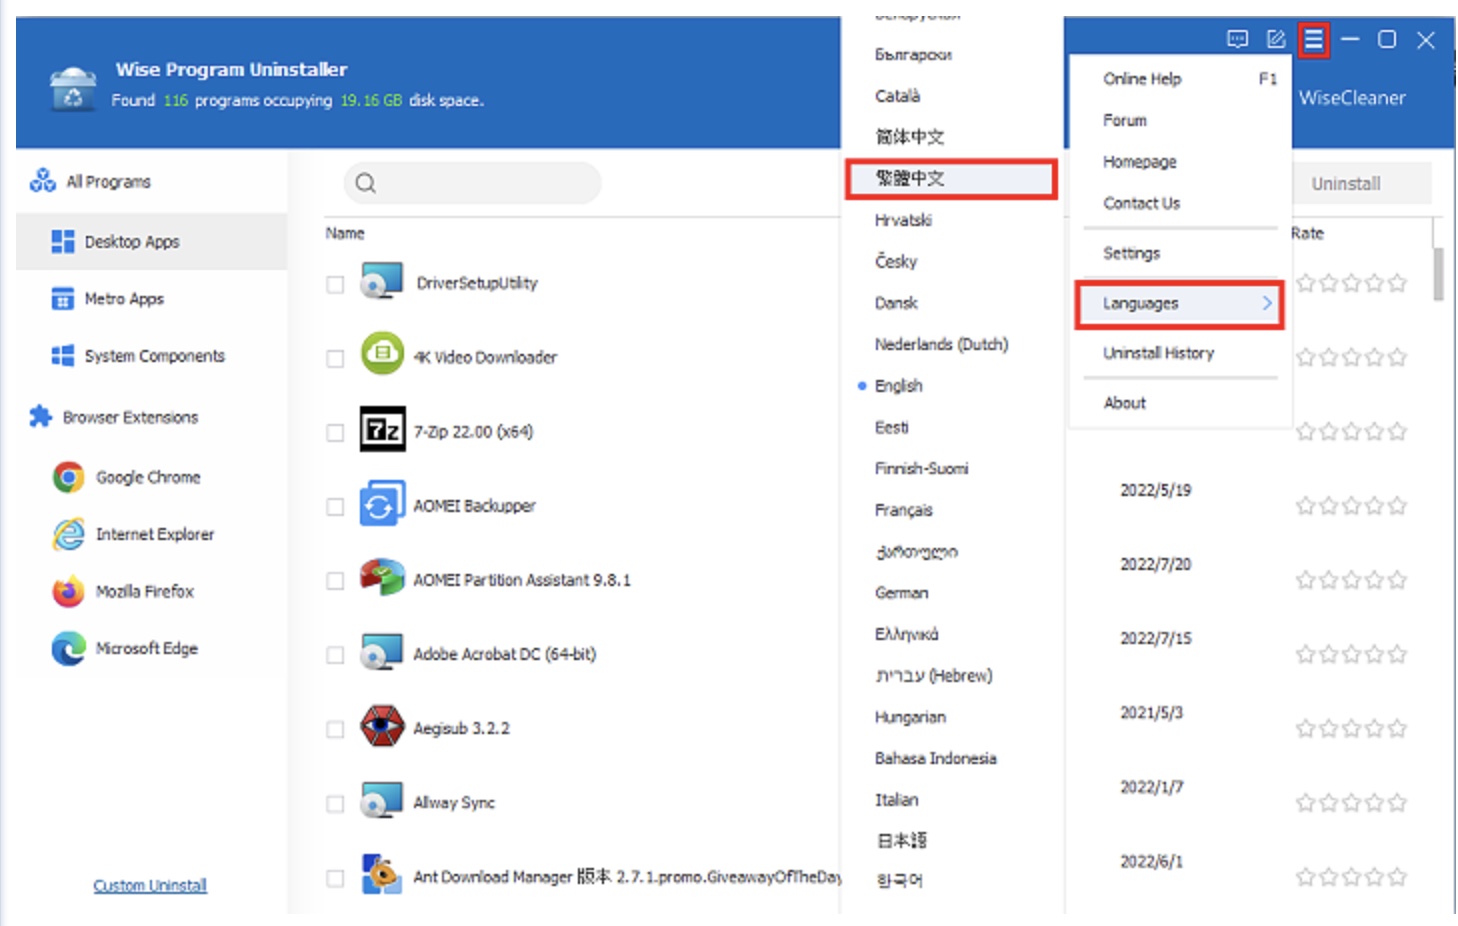Check the AOMEI Partition Assistant checkbox
Screen dimensions: 1458x926
(x=335, y=581)
